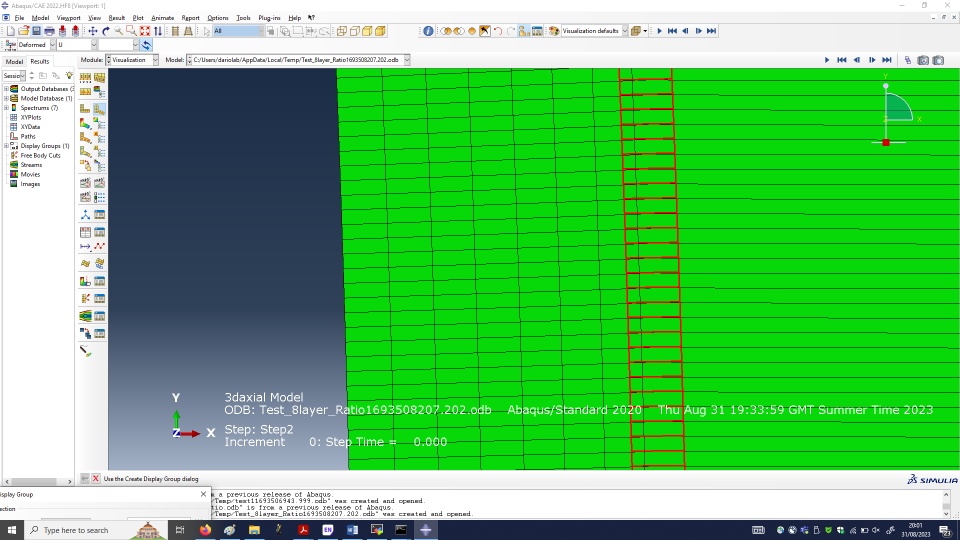Image resolution: width=960 pixels, height=540 pixels.
Task: Select the Magnify View tool
Action: (x=118, y=31)
